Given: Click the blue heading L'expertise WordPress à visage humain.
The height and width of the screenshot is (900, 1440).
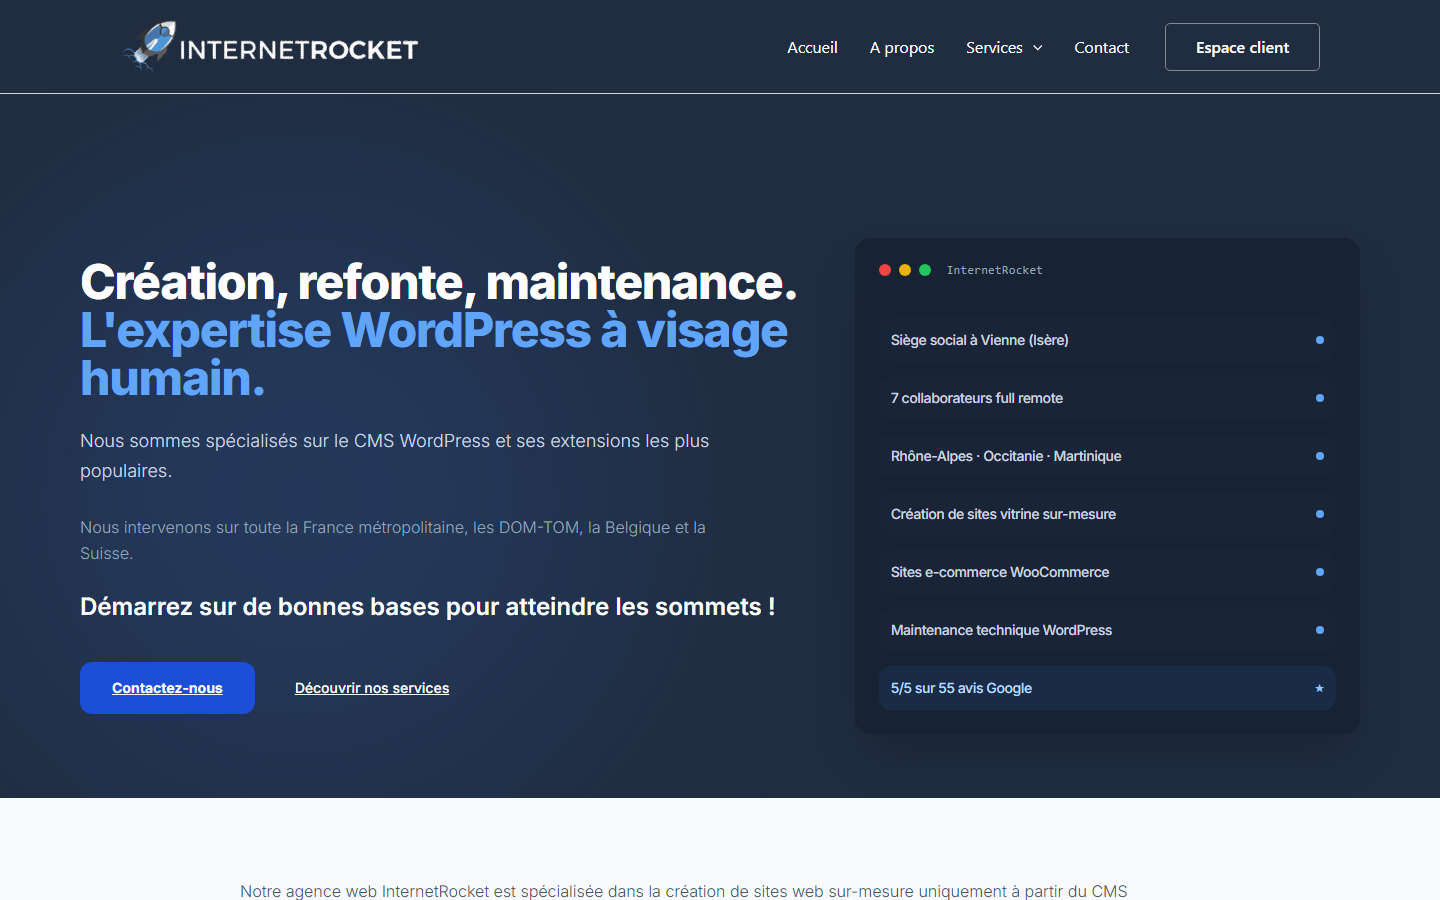Looking at the screenshot, I should pyautogui.click(x=434, y=354).
